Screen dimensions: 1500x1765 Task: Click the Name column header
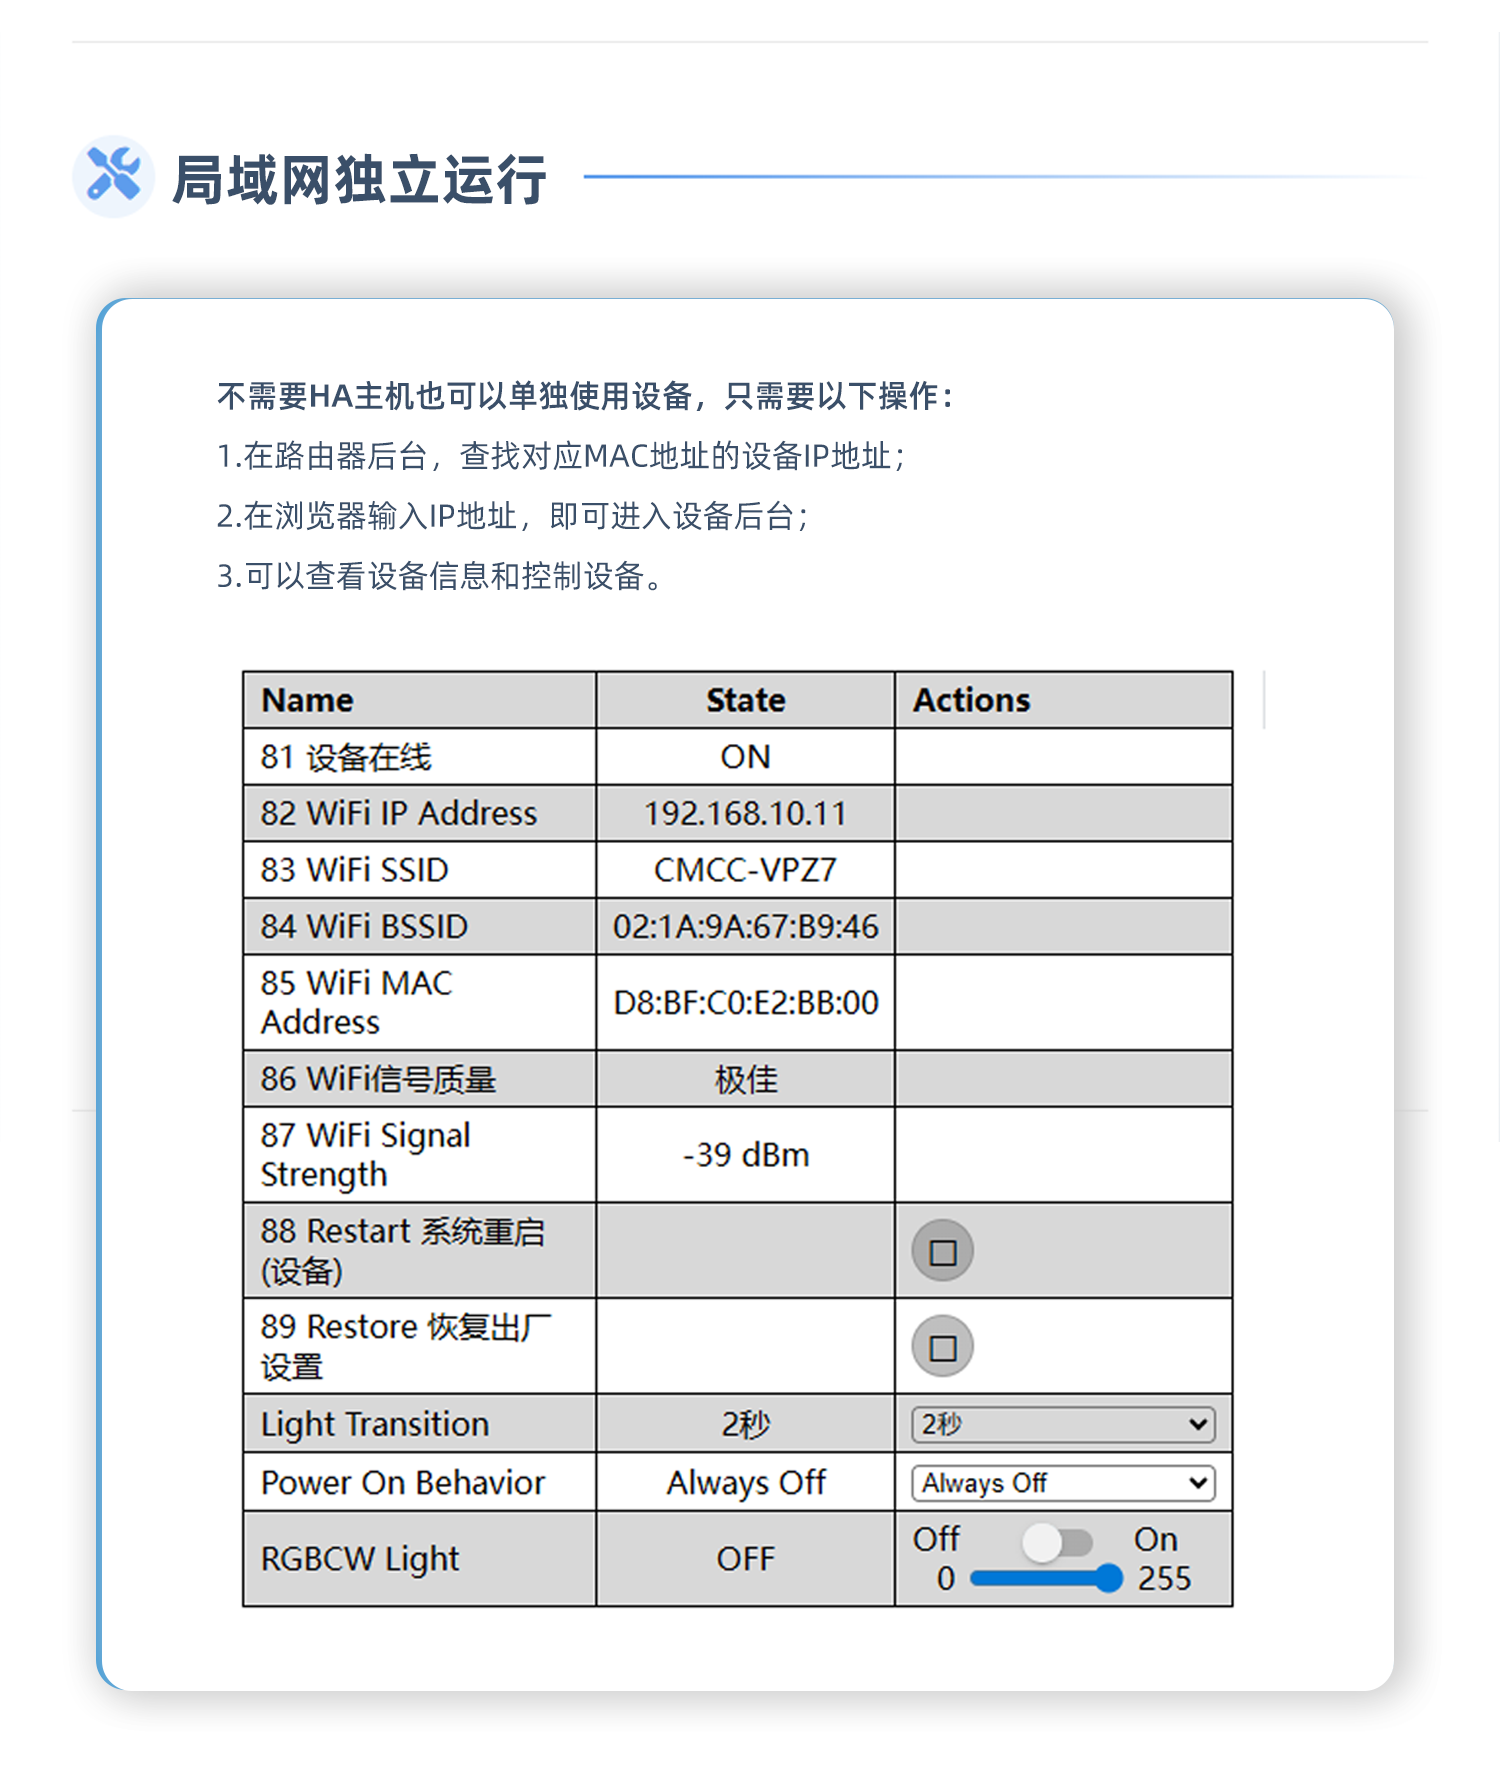307,700
